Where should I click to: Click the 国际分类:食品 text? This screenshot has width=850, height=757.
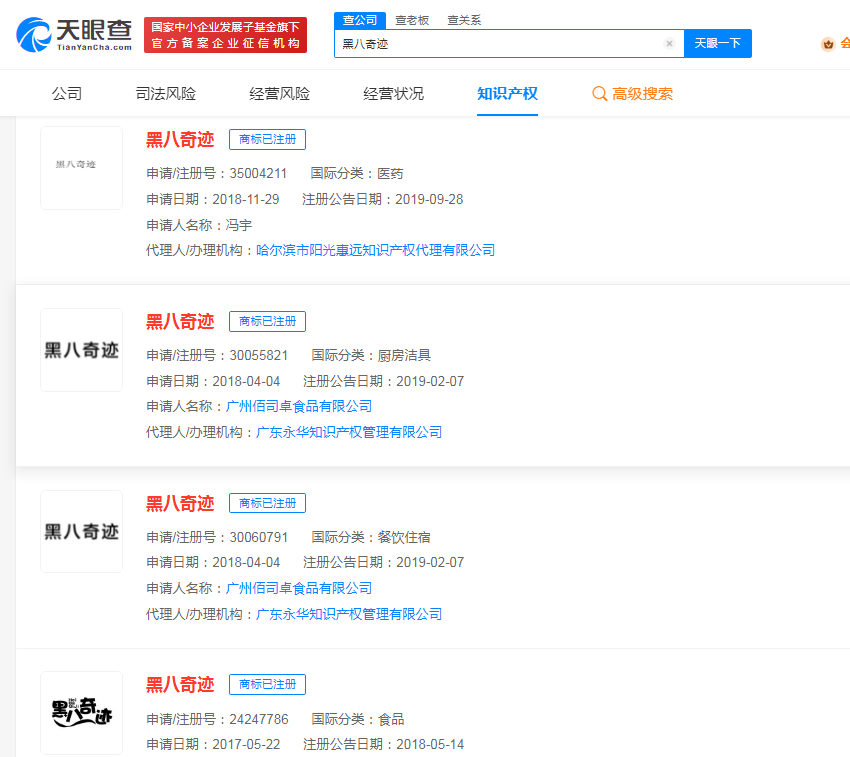point(358,719)
